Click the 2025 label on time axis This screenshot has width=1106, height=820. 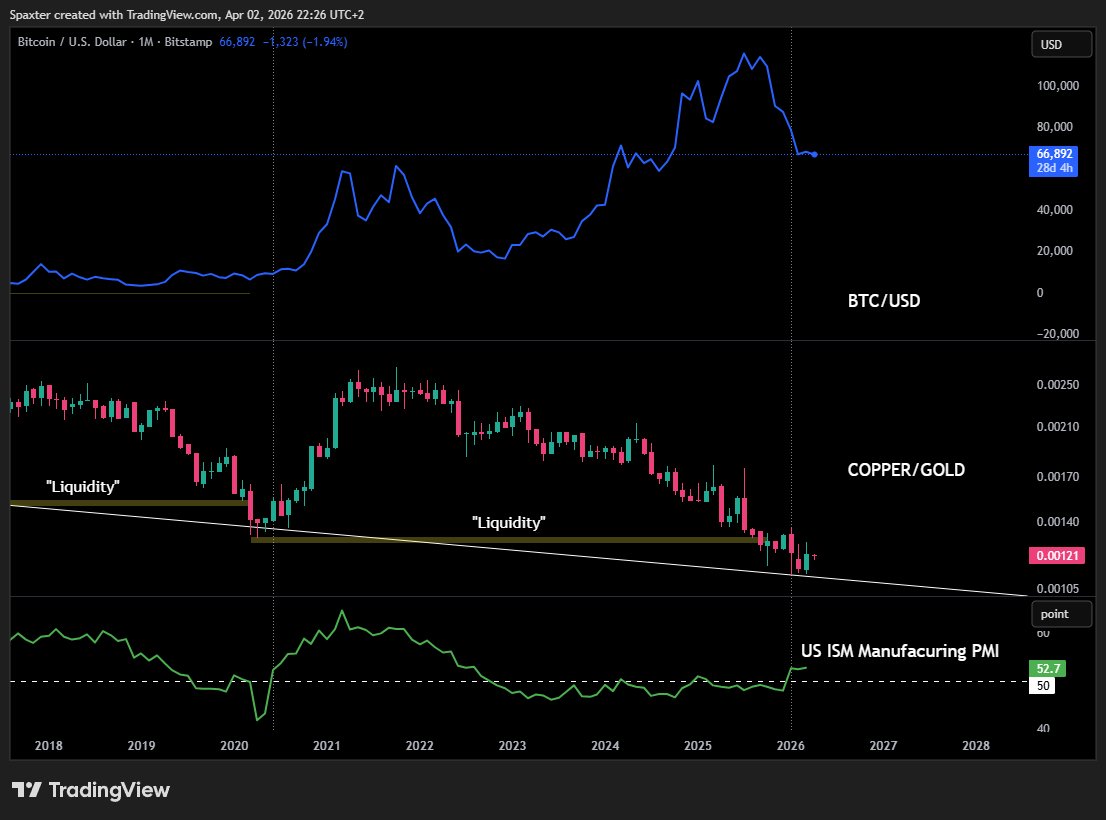[x=698, y=746]
